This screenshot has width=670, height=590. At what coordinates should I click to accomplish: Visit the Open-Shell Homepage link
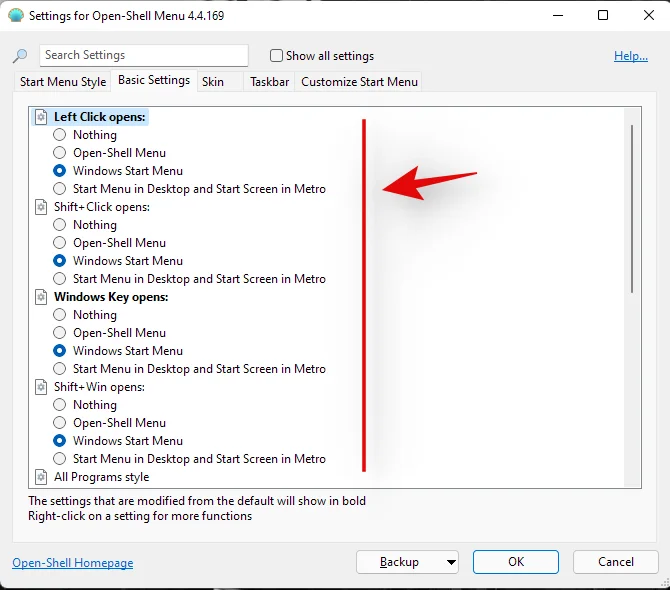pos(73,563)
